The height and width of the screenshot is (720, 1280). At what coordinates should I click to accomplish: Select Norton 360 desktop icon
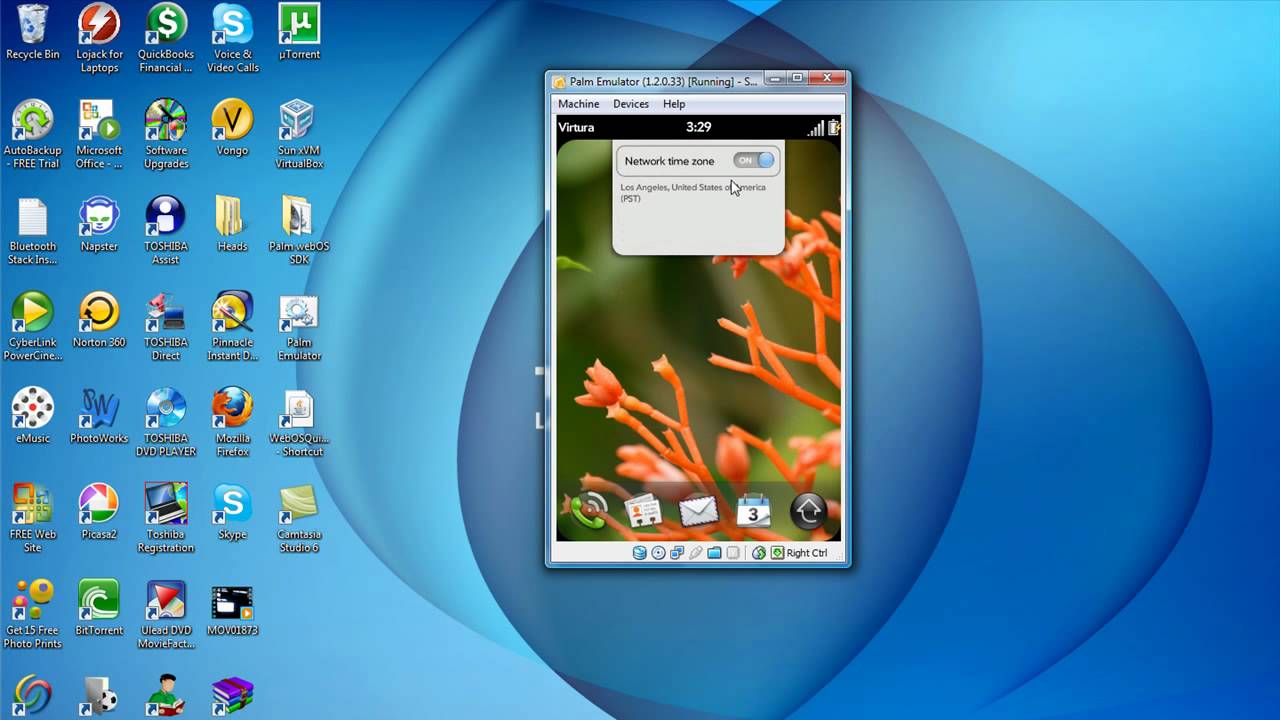[x=99, y=320]
